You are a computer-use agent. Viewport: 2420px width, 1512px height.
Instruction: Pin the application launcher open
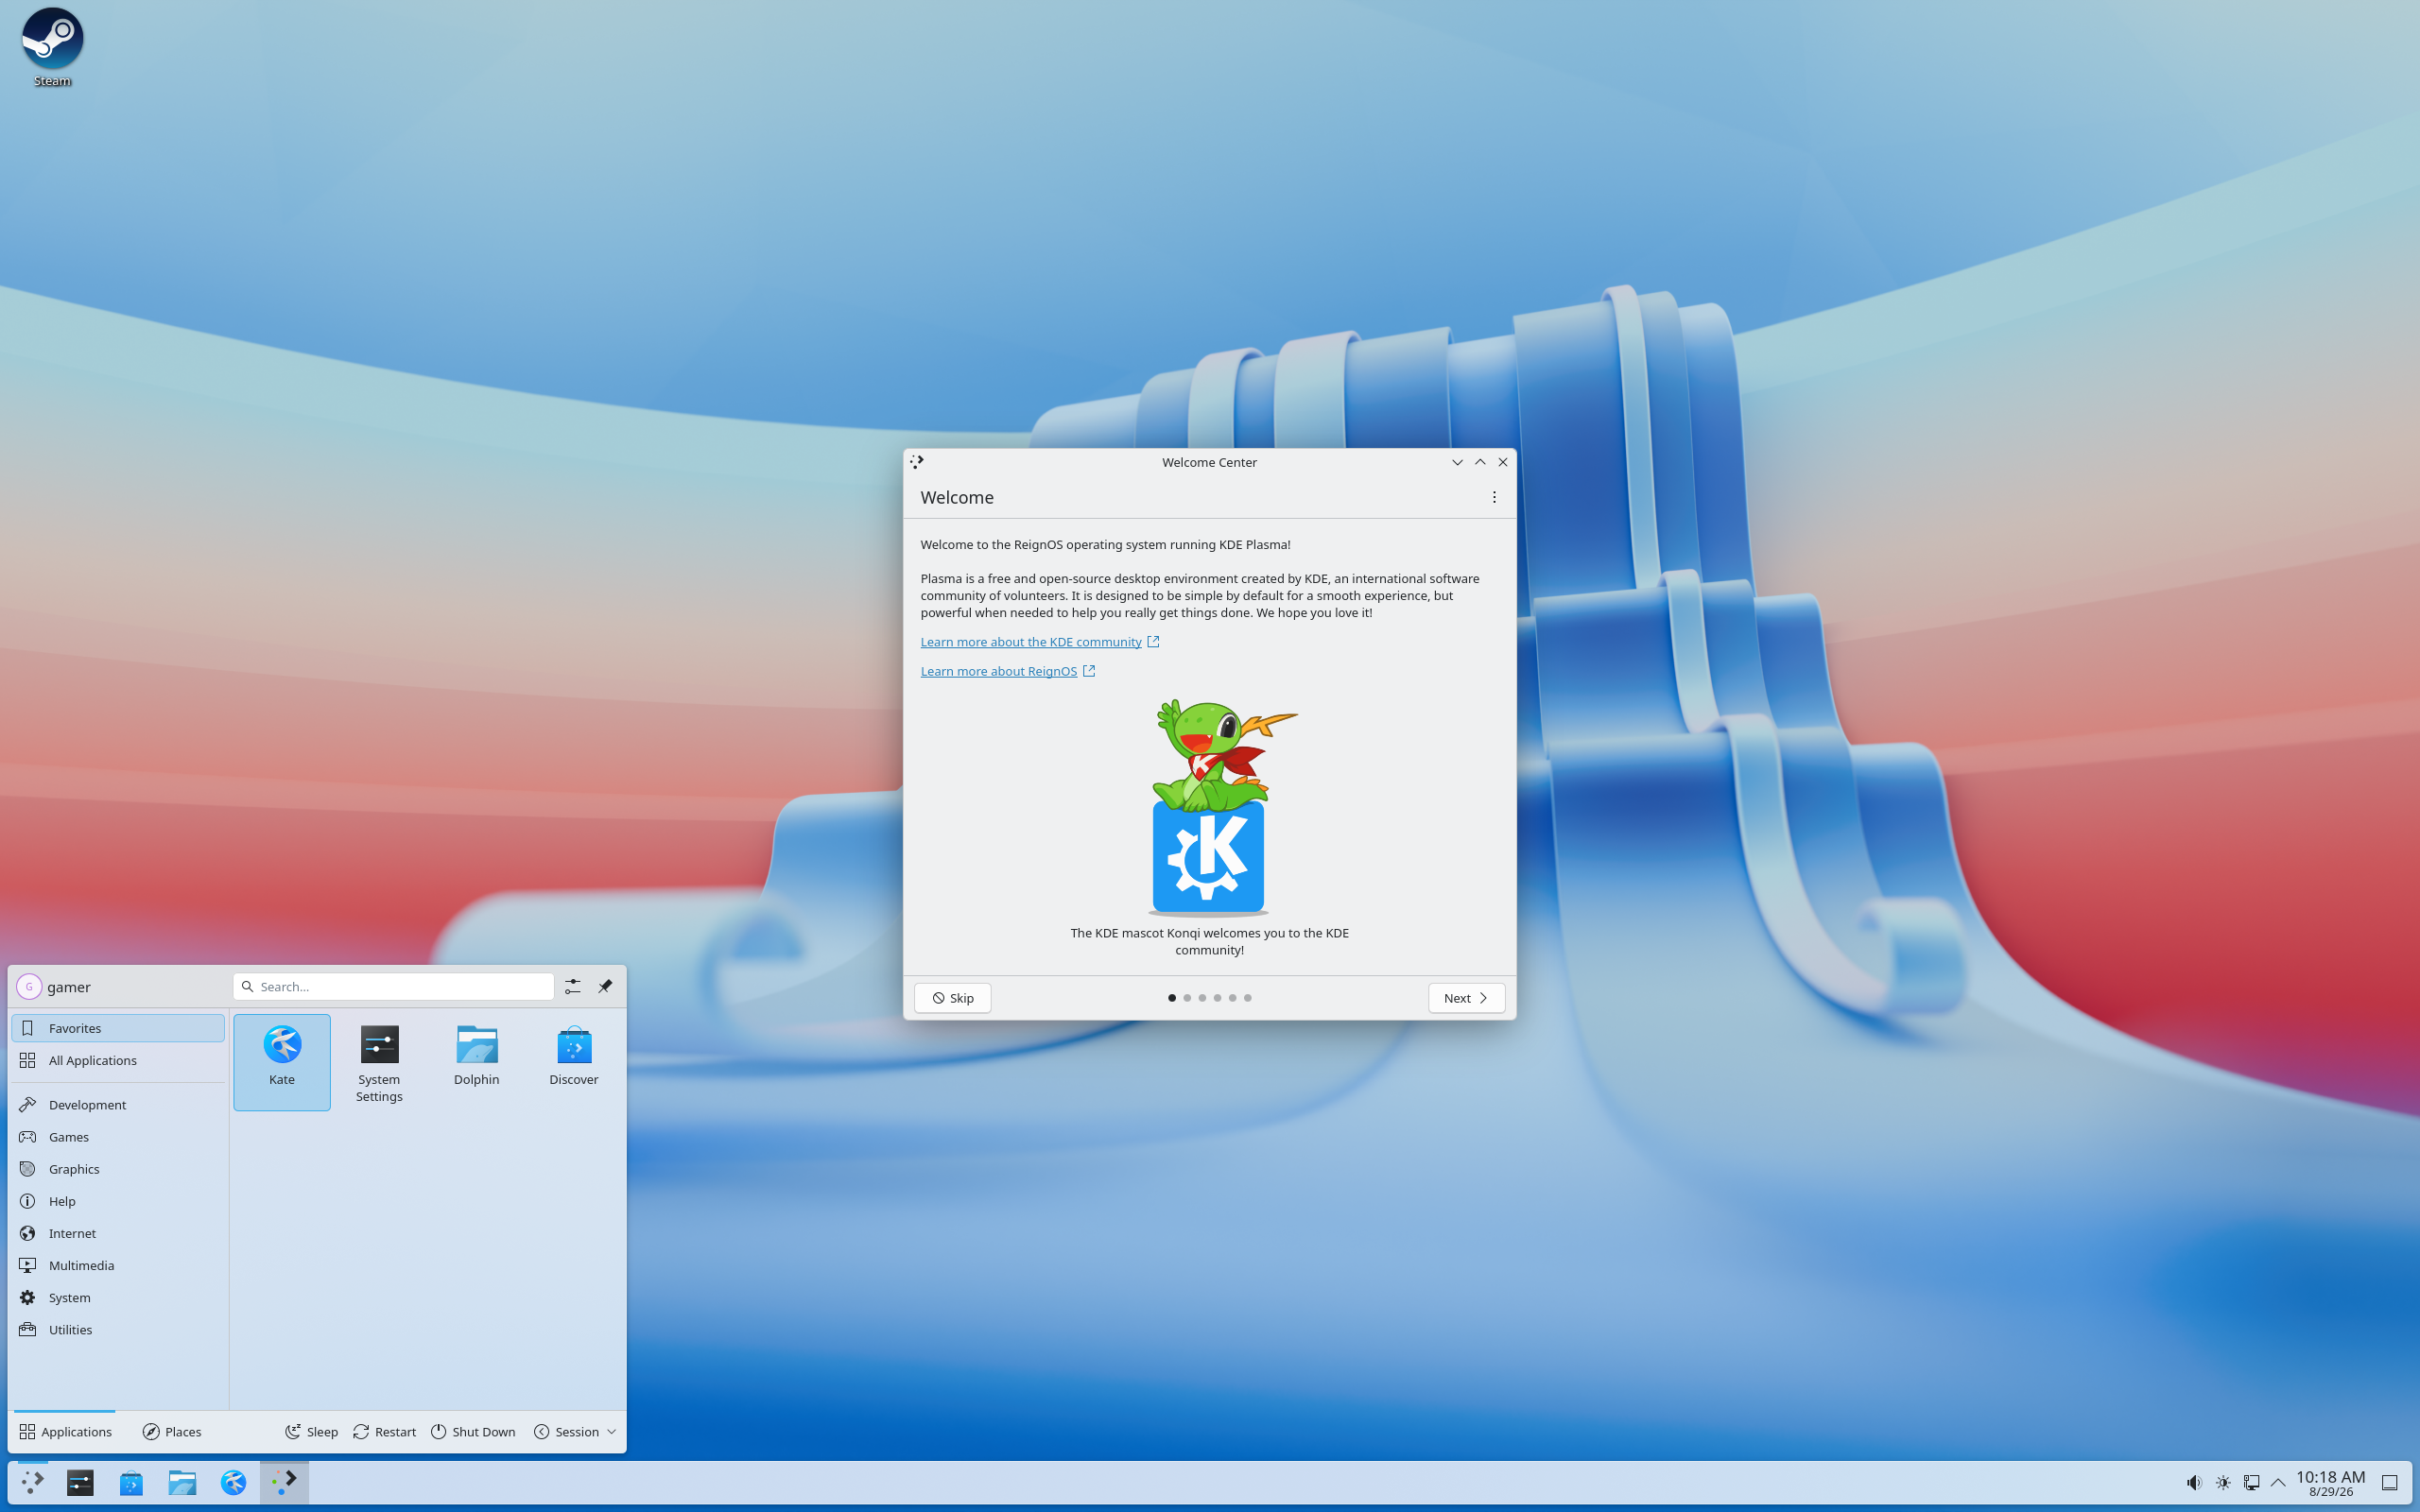pyautogui.click(x=605, y=987)
